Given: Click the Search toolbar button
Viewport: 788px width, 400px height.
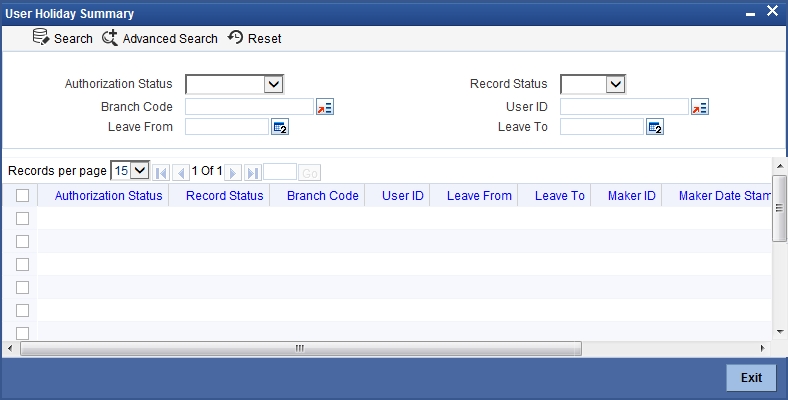Looking at the screenshot, I should click(x=63, y=38).
